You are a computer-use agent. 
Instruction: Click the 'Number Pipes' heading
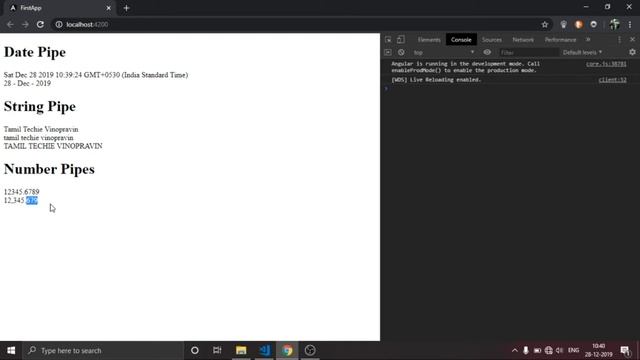point(49,169)
